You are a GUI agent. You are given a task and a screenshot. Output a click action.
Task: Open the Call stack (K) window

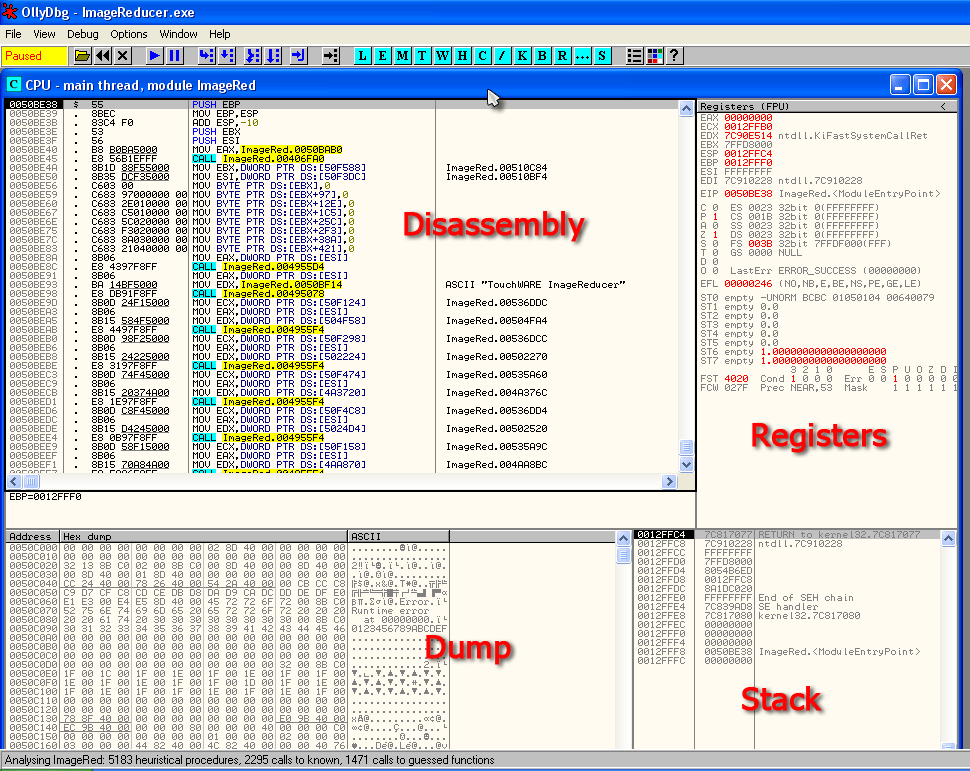pos(522,56)
